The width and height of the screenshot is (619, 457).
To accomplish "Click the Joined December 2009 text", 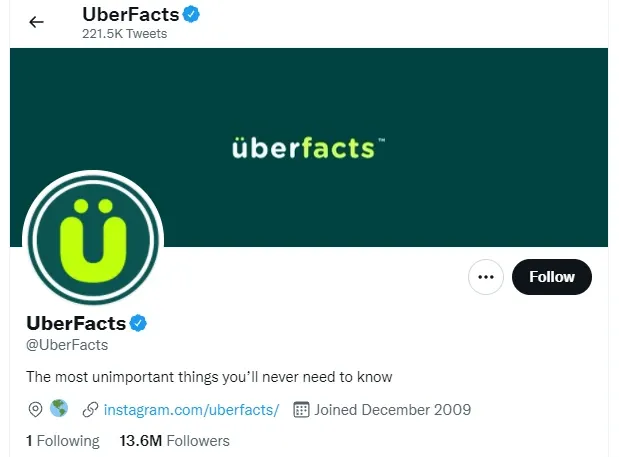I will coord(392,409).
